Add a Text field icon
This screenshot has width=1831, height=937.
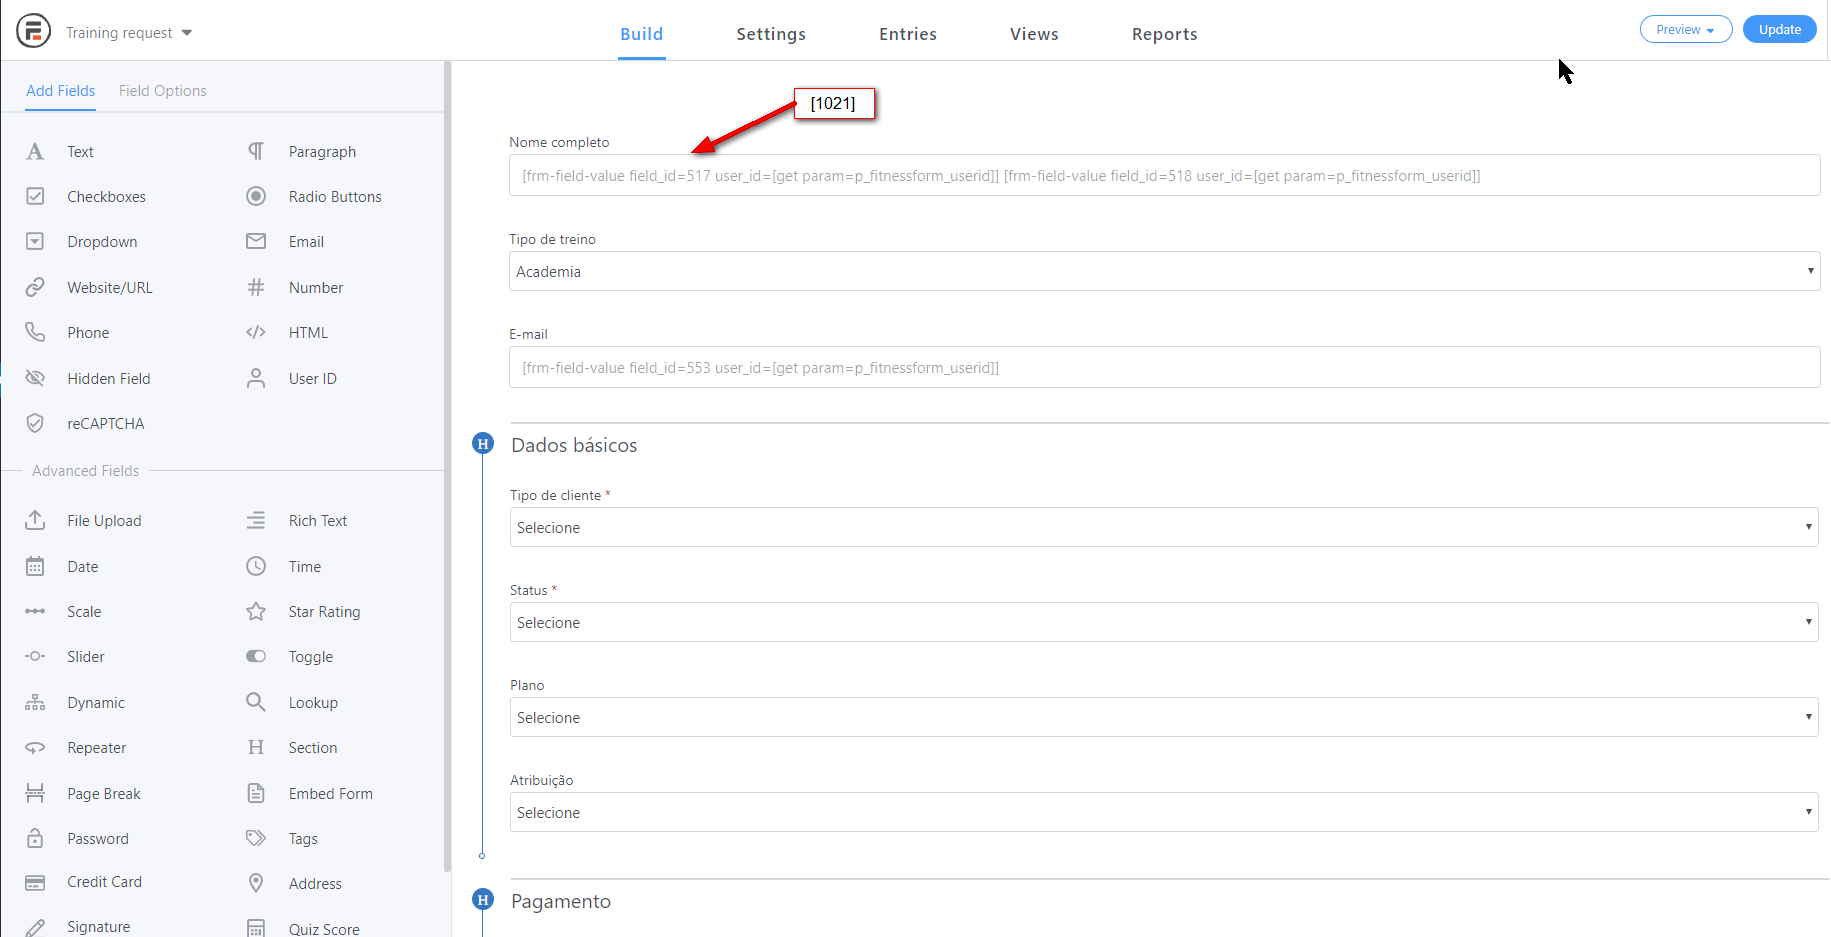pos(35,151)
